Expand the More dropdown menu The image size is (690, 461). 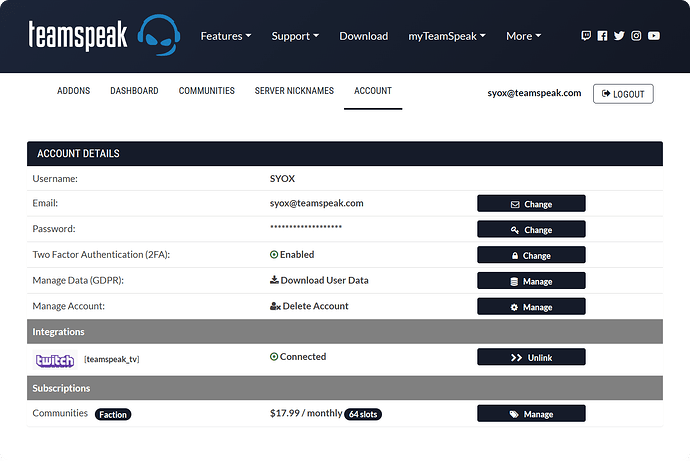pos(523,36)
